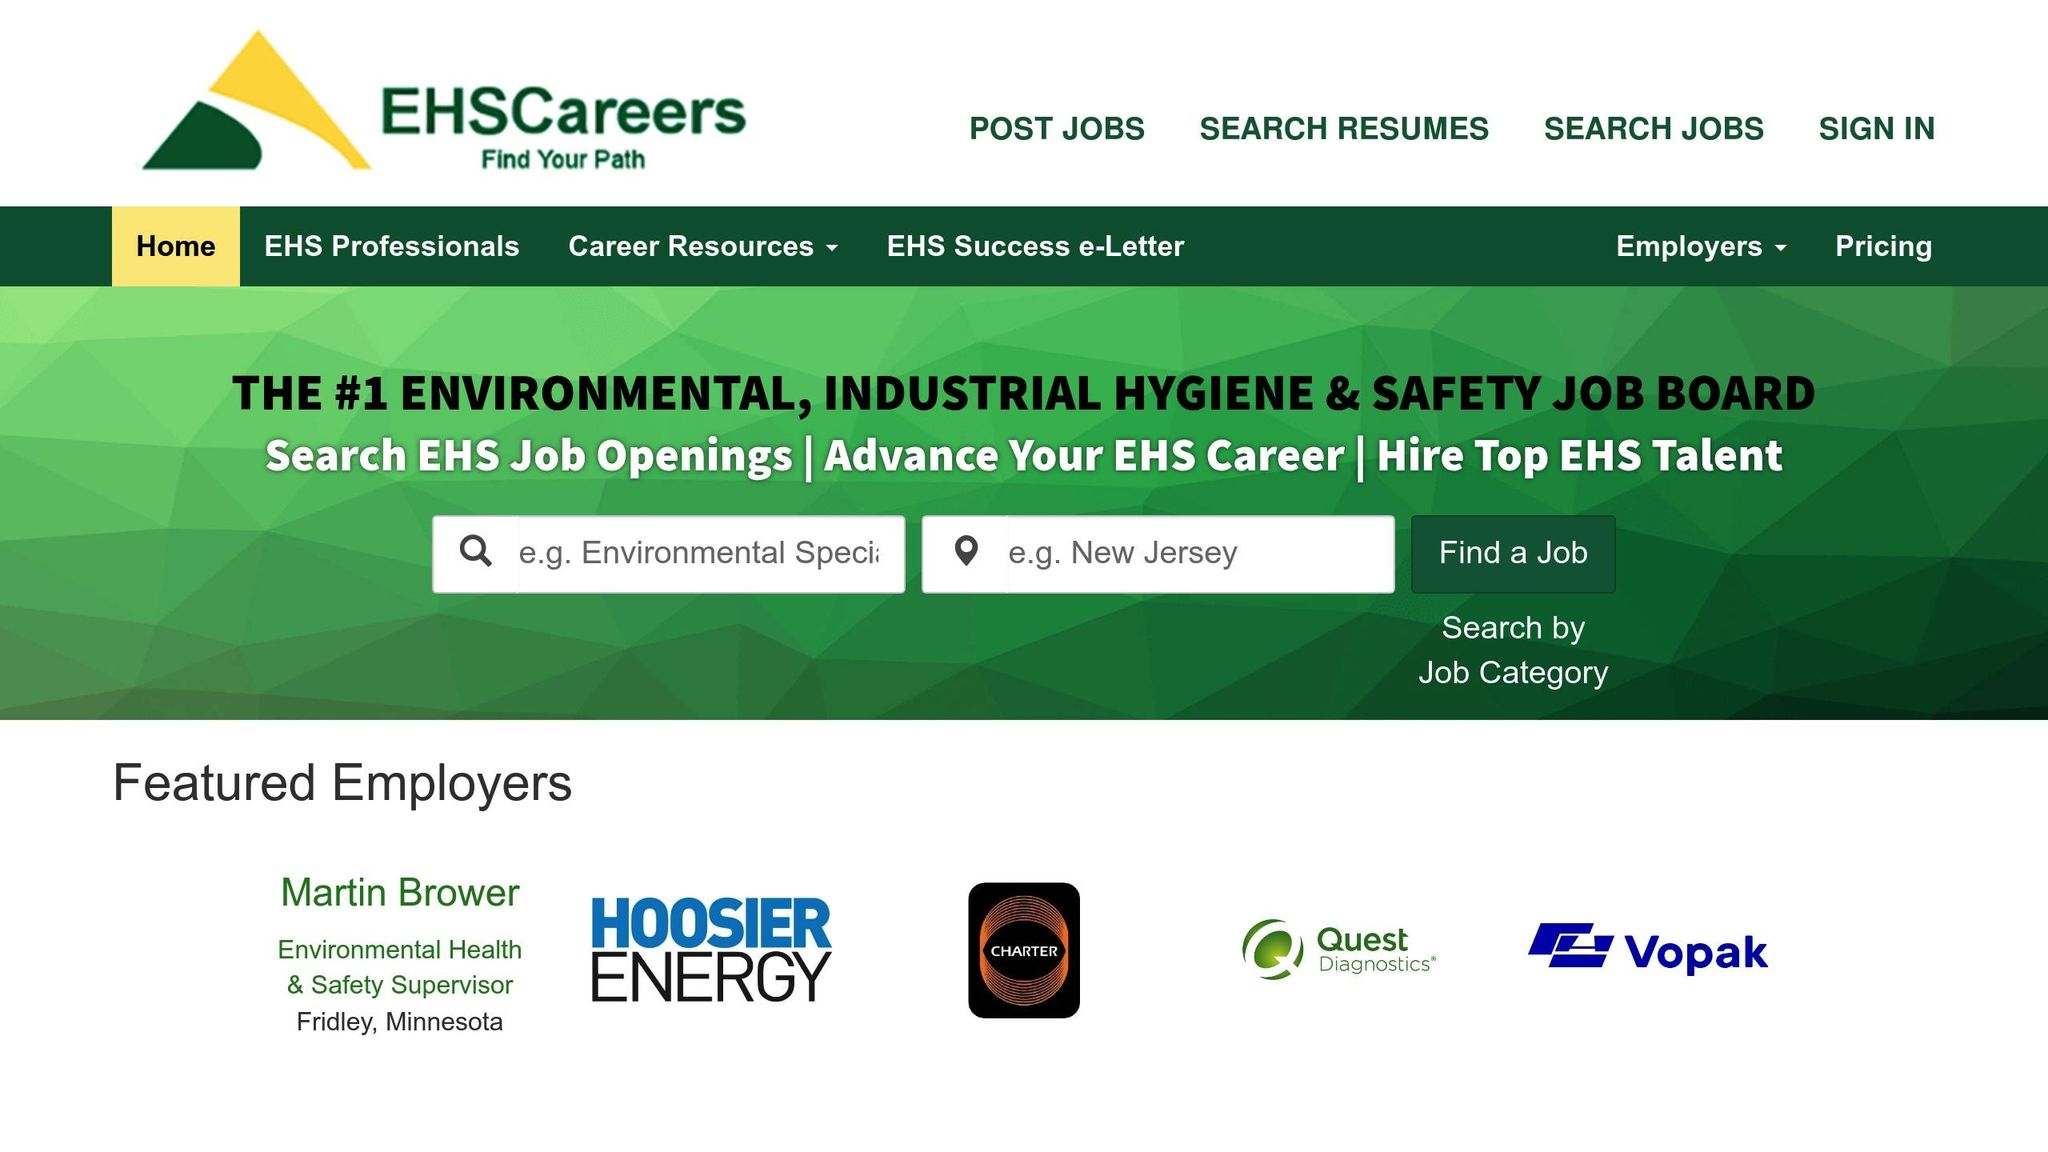Click the SIGN IN link
Viewport: 2048px width, 1152px height.
click(1877, 128)
